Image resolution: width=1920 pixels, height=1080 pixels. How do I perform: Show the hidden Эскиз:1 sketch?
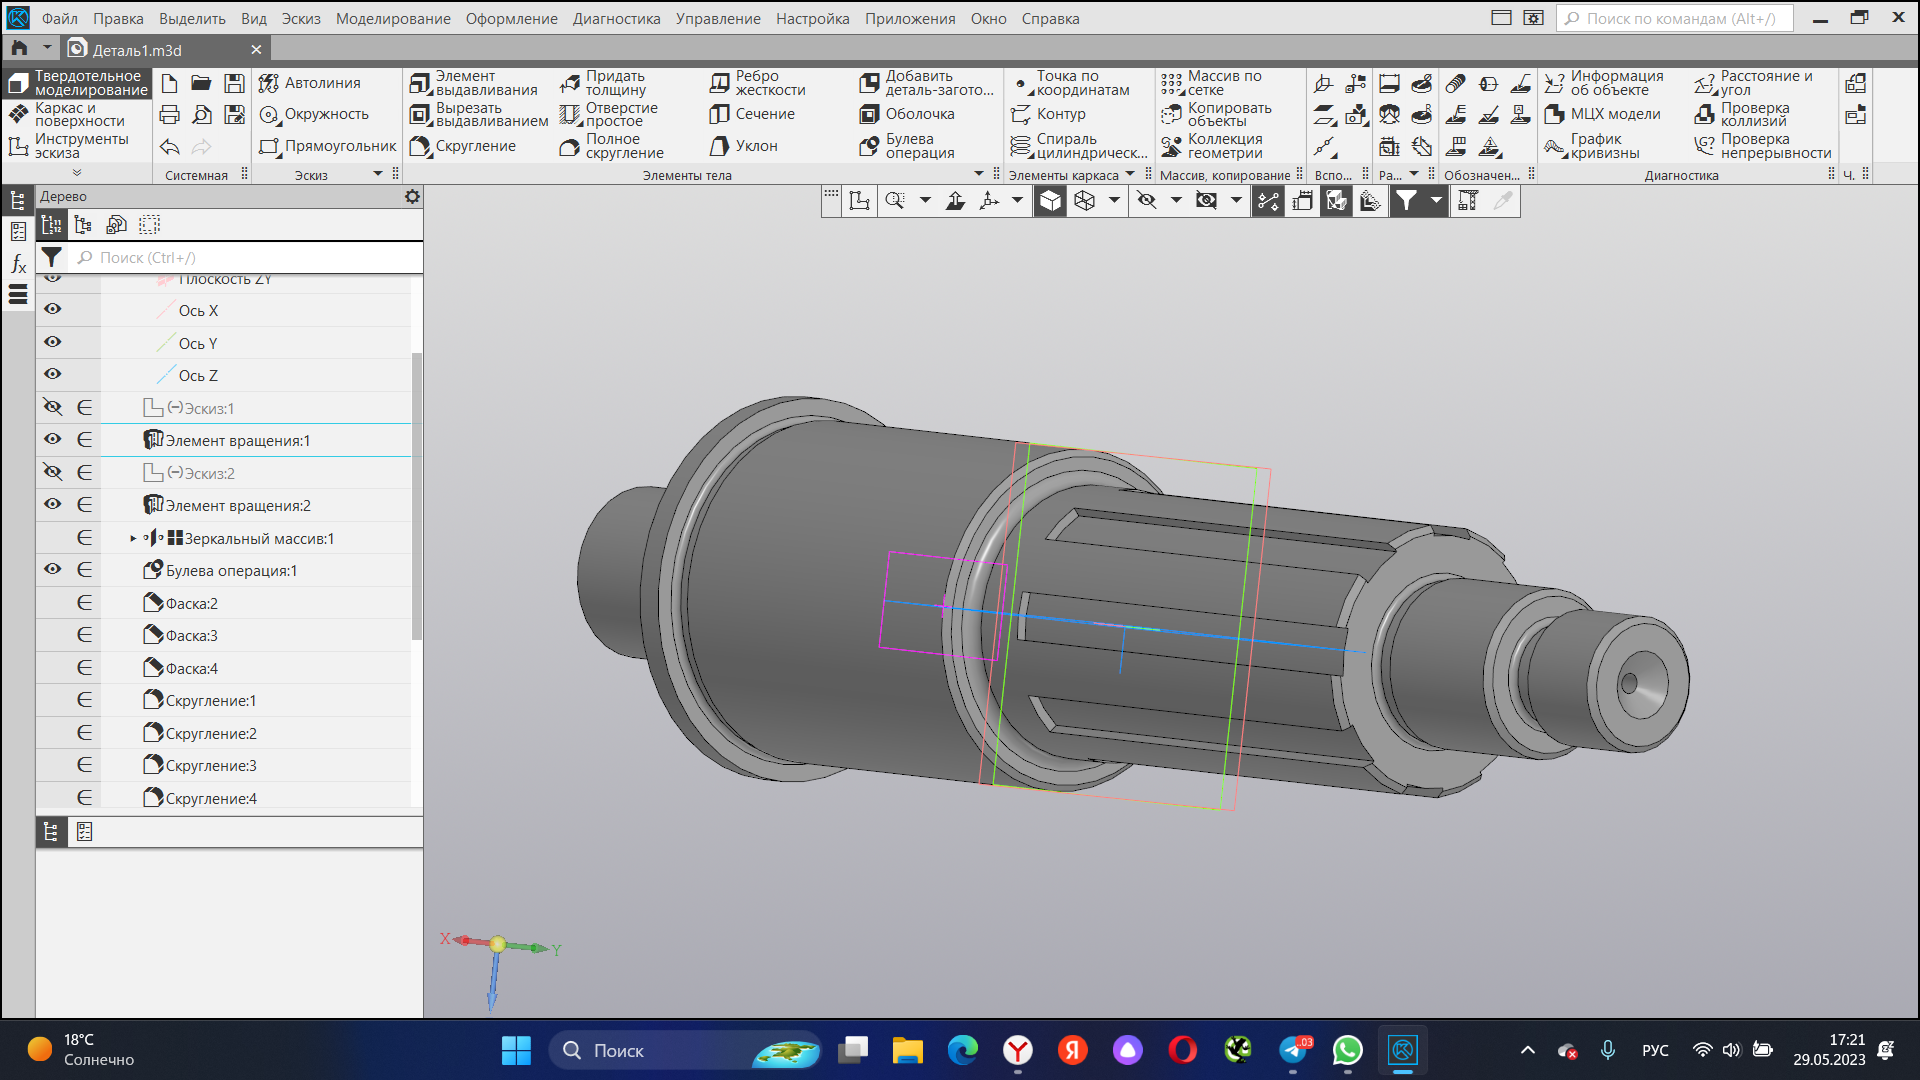tap(53, 407)
